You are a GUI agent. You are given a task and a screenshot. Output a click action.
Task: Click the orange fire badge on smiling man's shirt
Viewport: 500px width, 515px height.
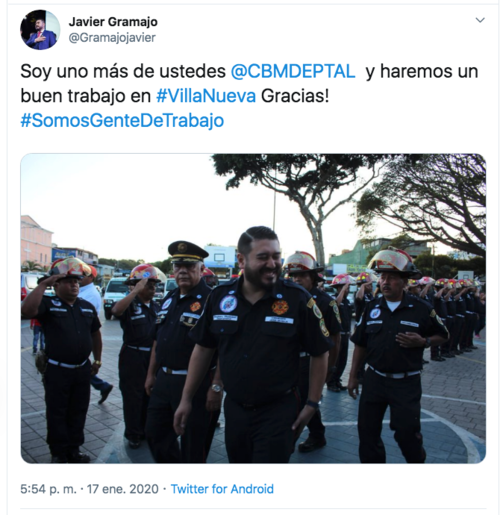(x=280, y=307)
